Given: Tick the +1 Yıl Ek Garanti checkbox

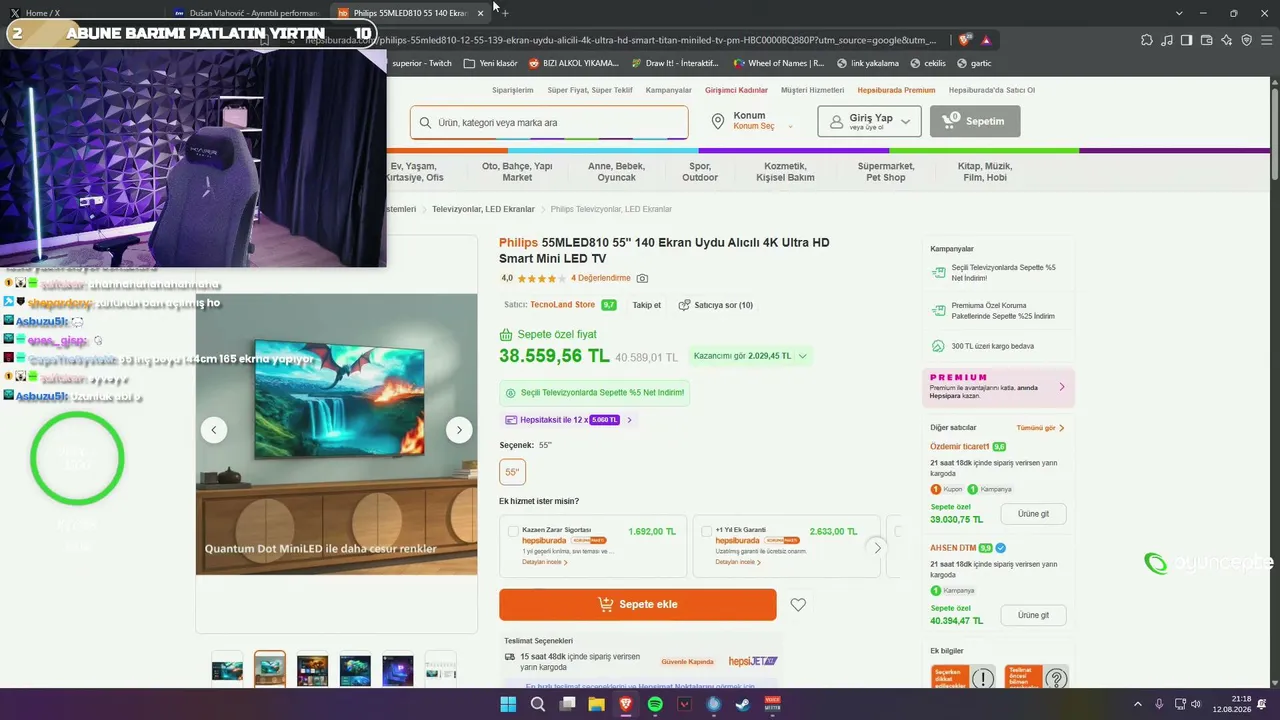Looking at the screenshot, I should pos(706,531).
